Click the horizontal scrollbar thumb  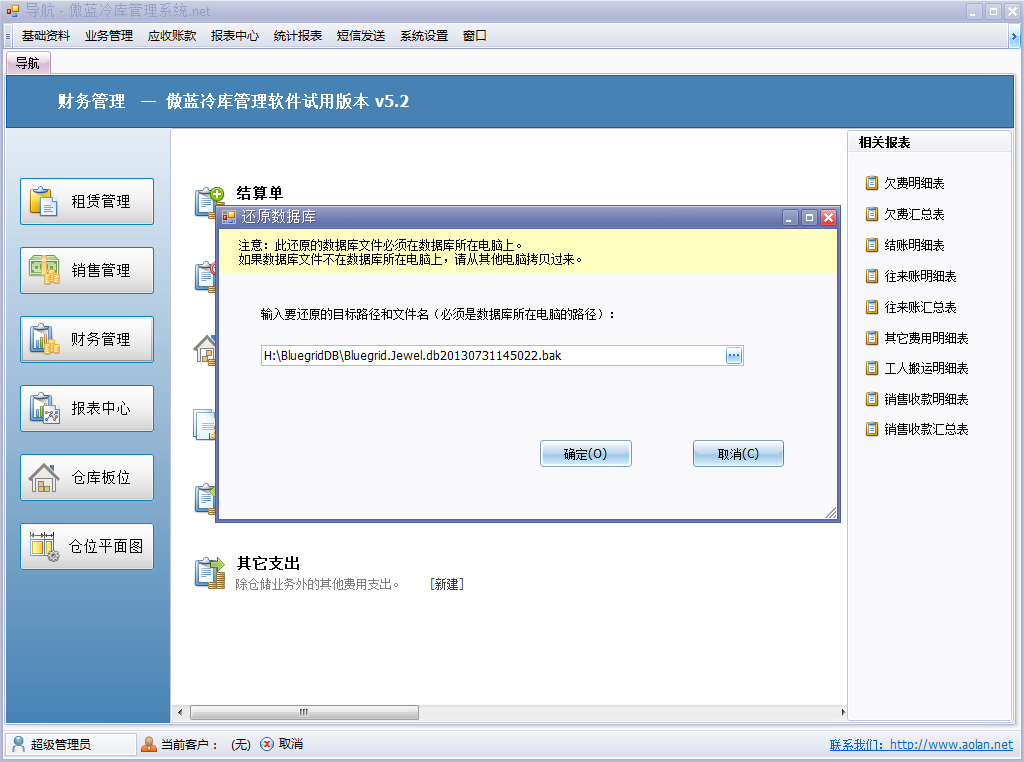[303, 713]
